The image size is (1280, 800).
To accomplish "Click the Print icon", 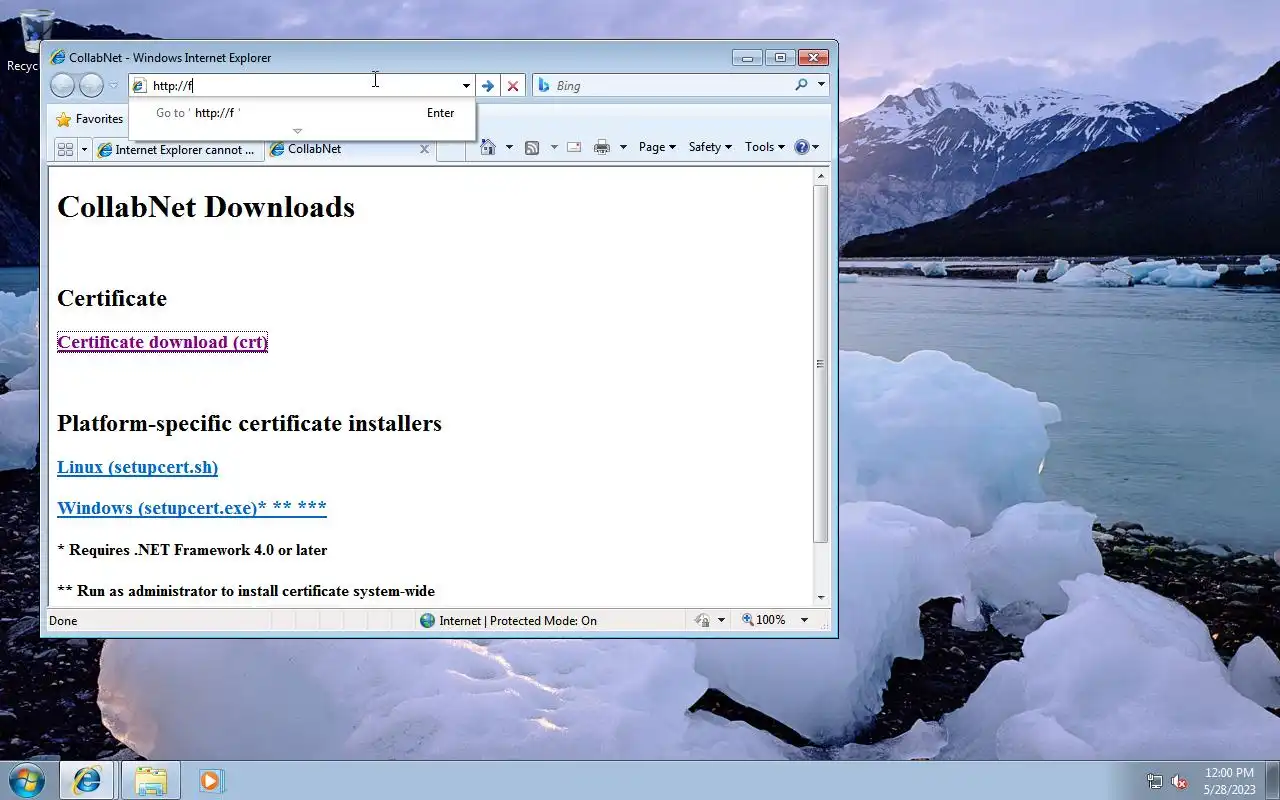I will point(601,147).
